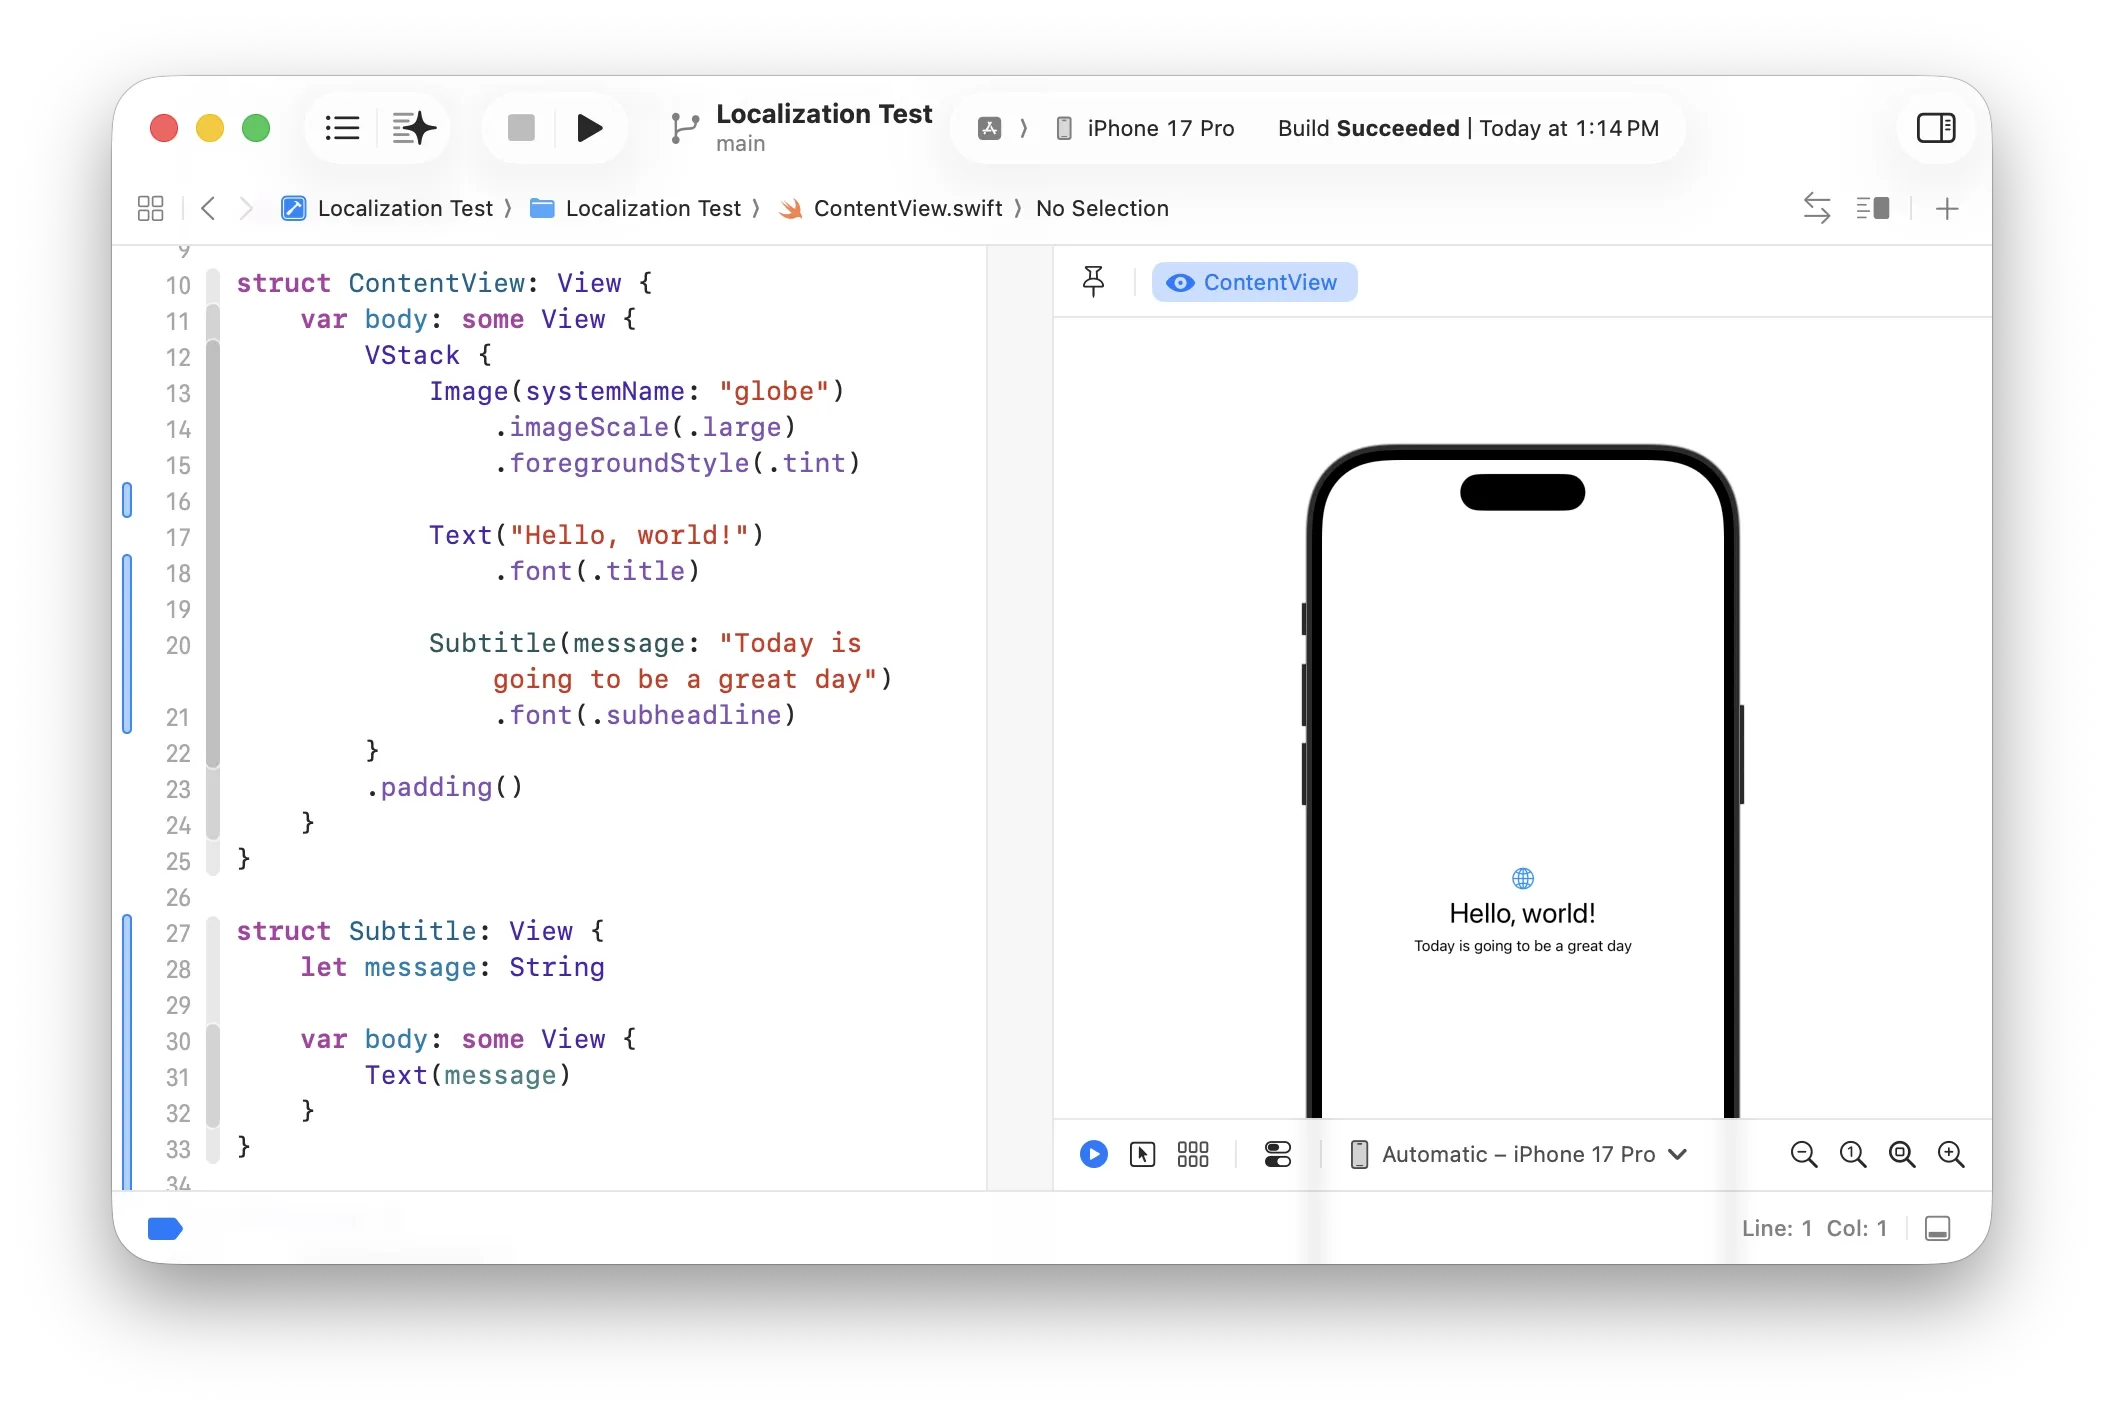
Task: Pin the preview with the pin icon
Action: tap(1093, 281)
